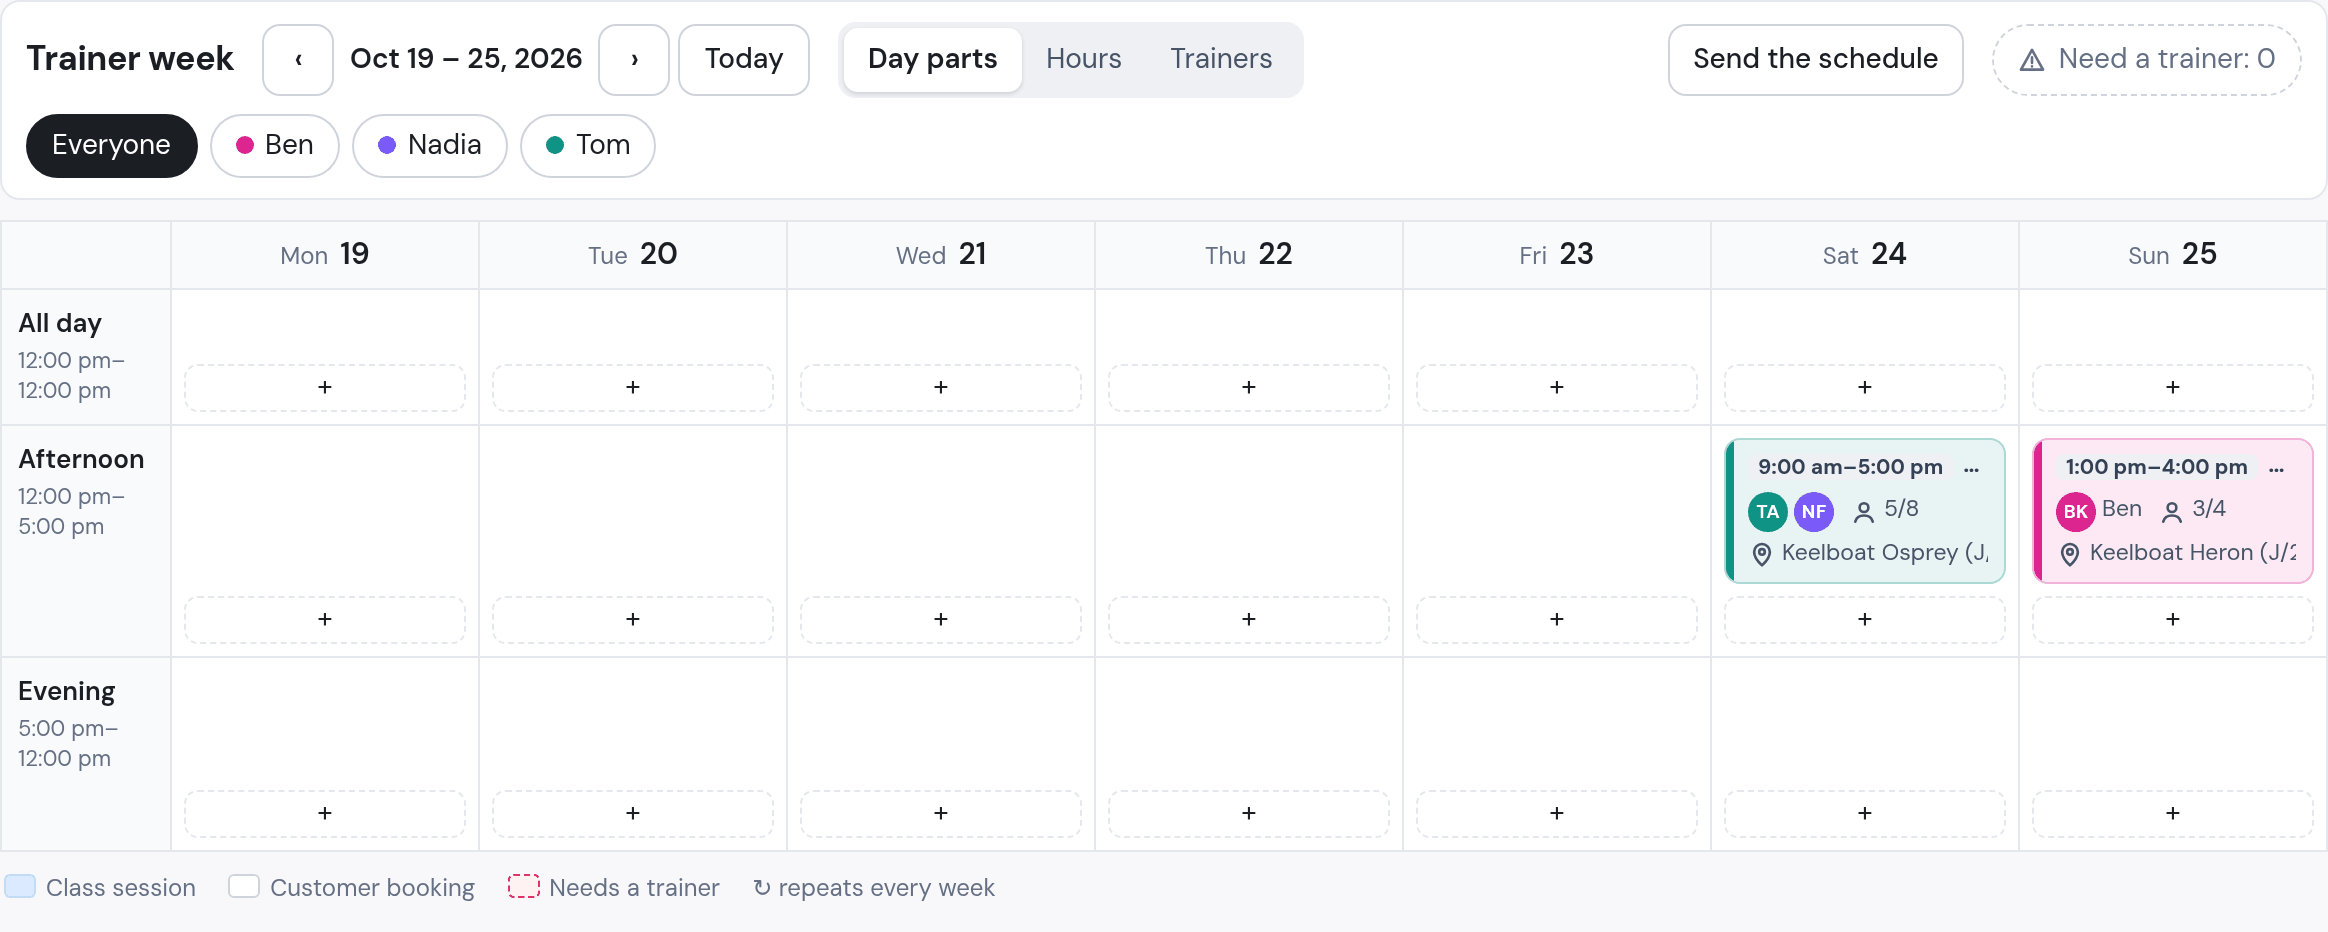The image size is (2328, 932).
Task: Click the repeats every week legend
Action: (874, 888)
